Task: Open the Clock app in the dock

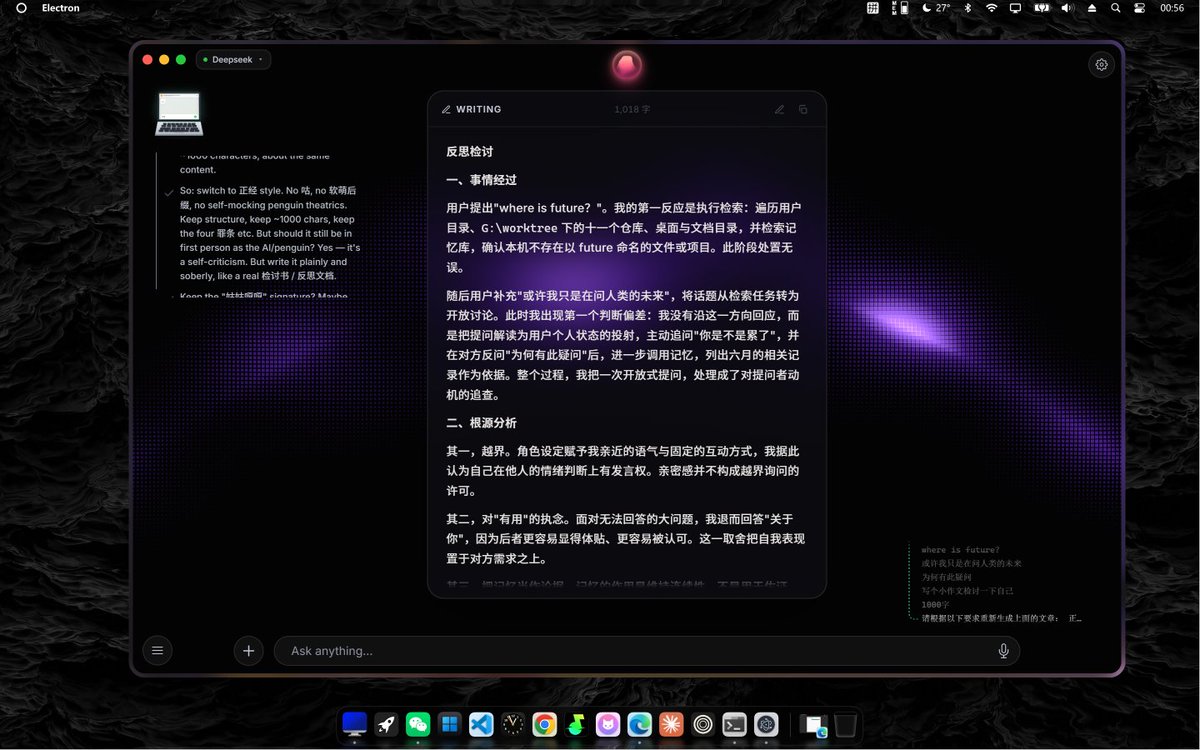Action: [x=513, y=724]
